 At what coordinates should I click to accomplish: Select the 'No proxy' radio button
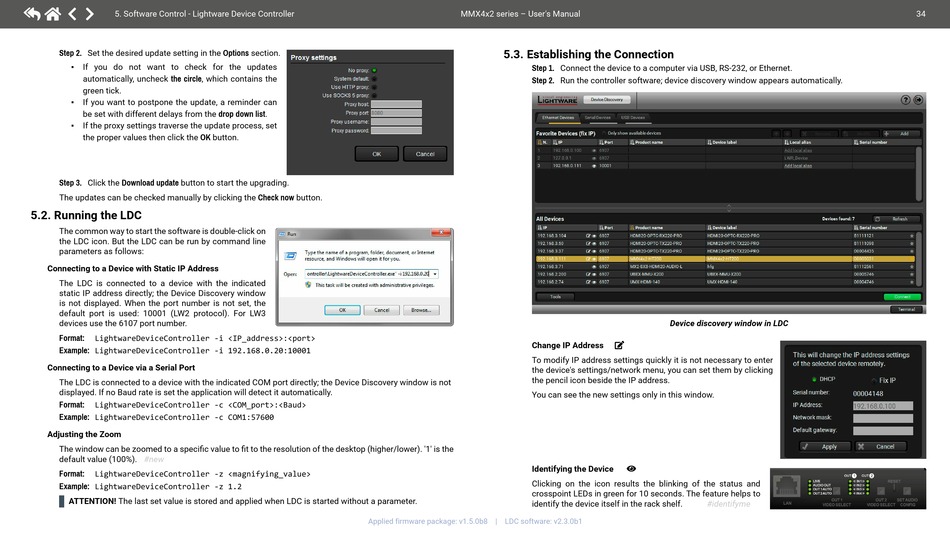tap(374, 70)
